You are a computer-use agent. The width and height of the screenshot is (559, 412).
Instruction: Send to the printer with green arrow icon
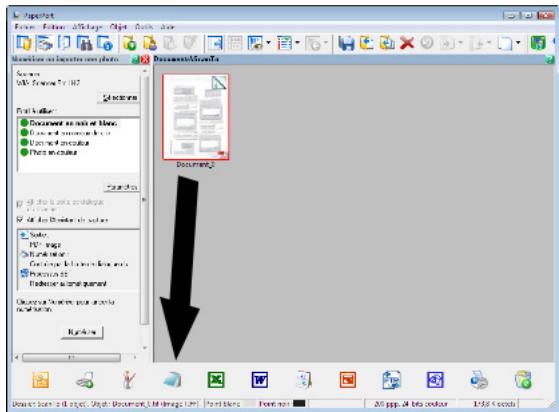pos(85,380)
